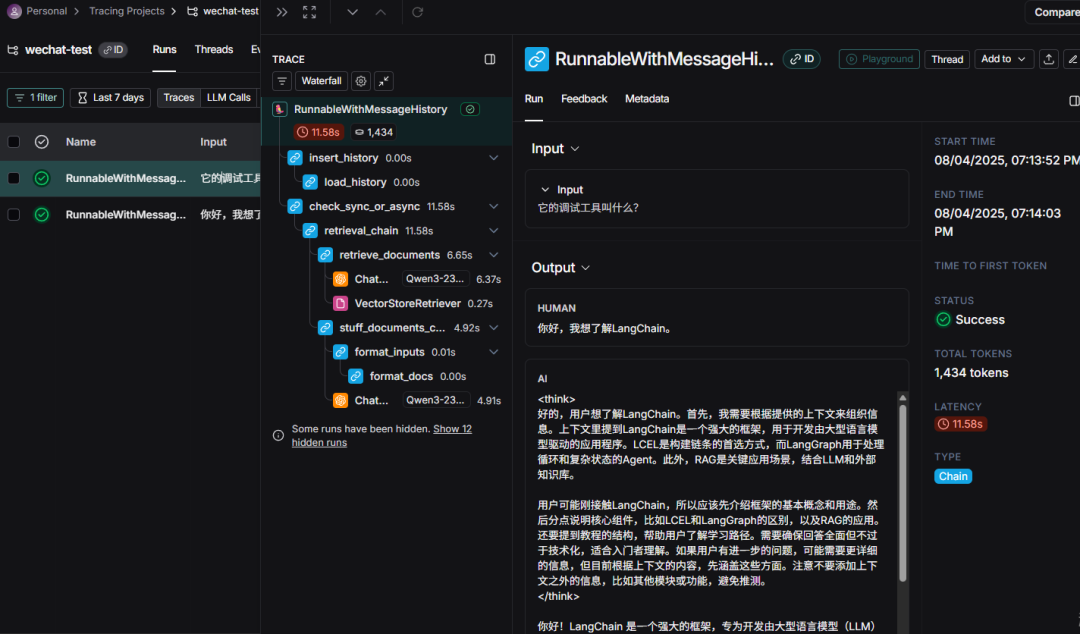This screenshot has height=634, width=1080.
Task: Click the retrieve_documents chain icon
Action: pyautogui.click(x=325, y=255)
